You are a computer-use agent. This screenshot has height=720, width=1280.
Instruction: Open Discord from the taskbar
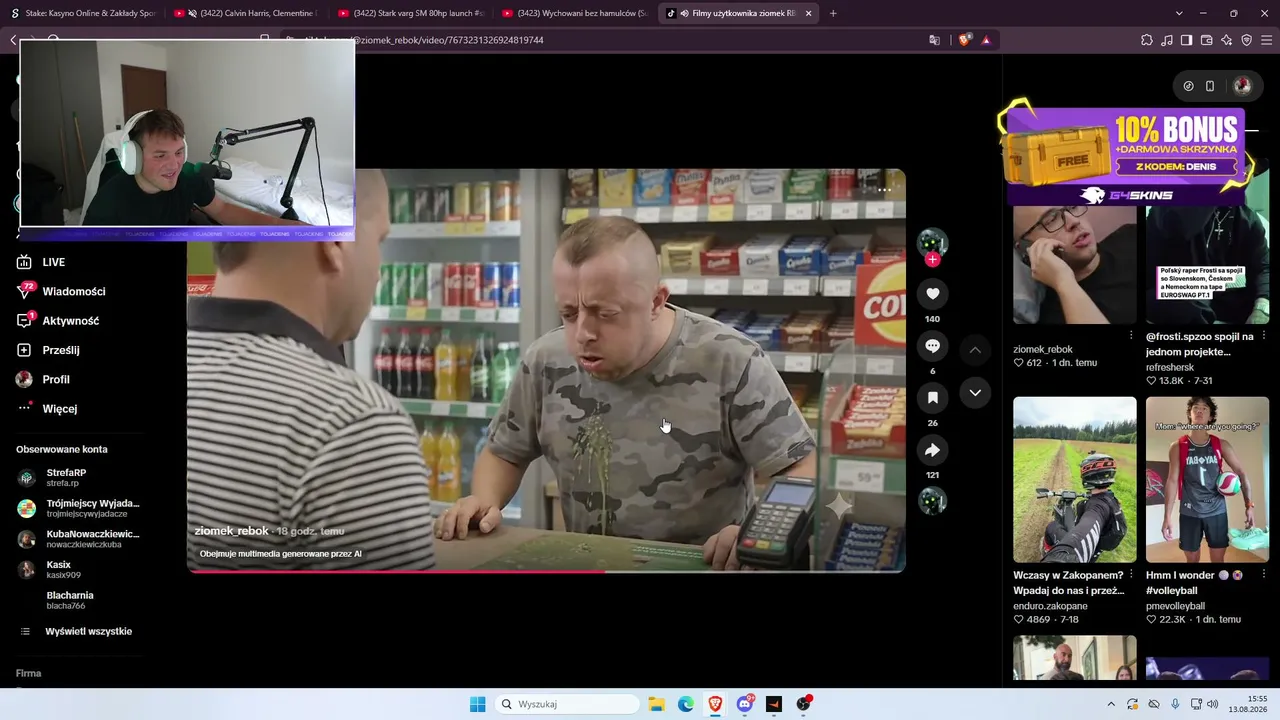(745, 704)
